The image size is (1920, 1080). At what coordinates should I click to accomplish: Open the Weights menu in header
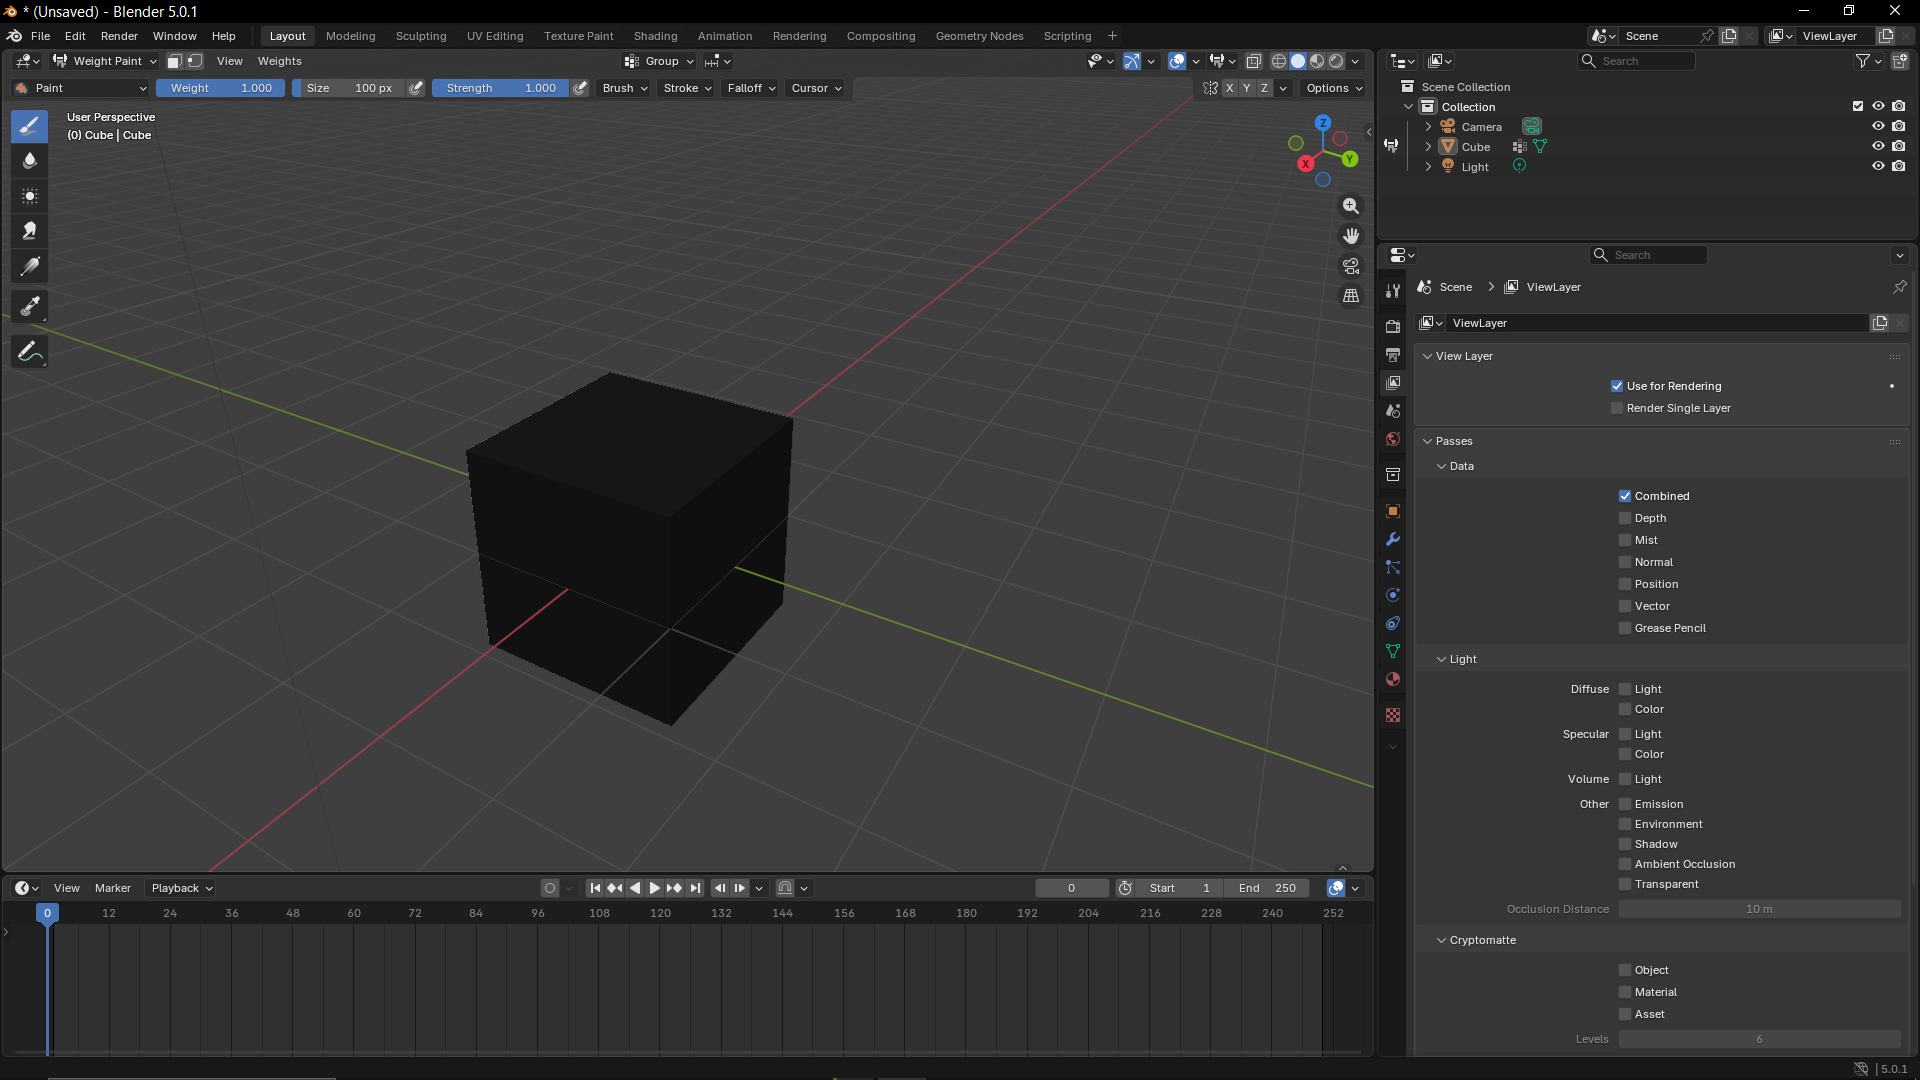coord(279,61)
